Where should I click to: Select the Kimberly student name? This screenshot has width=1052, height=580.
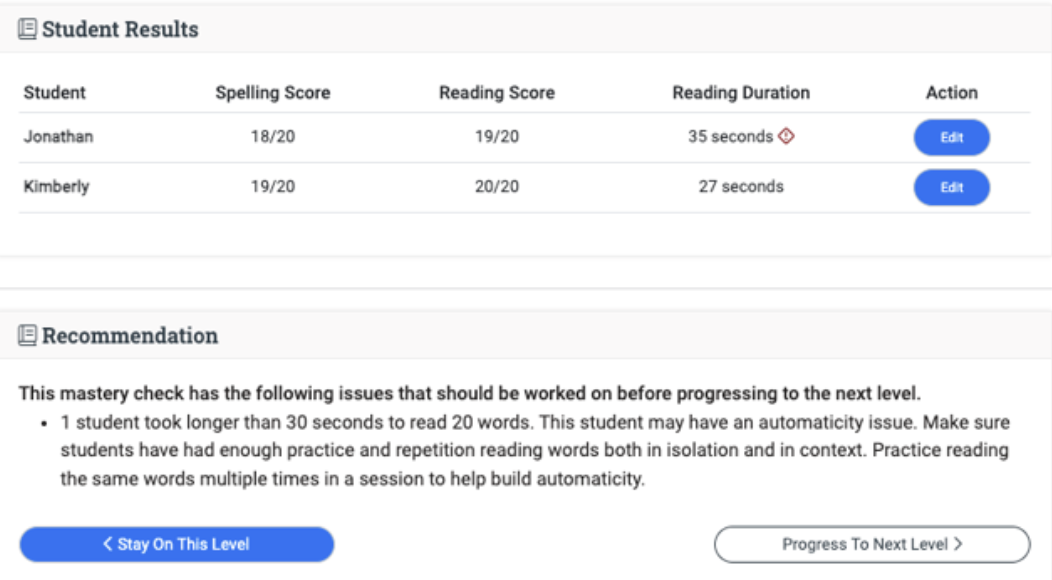point(56,187)
